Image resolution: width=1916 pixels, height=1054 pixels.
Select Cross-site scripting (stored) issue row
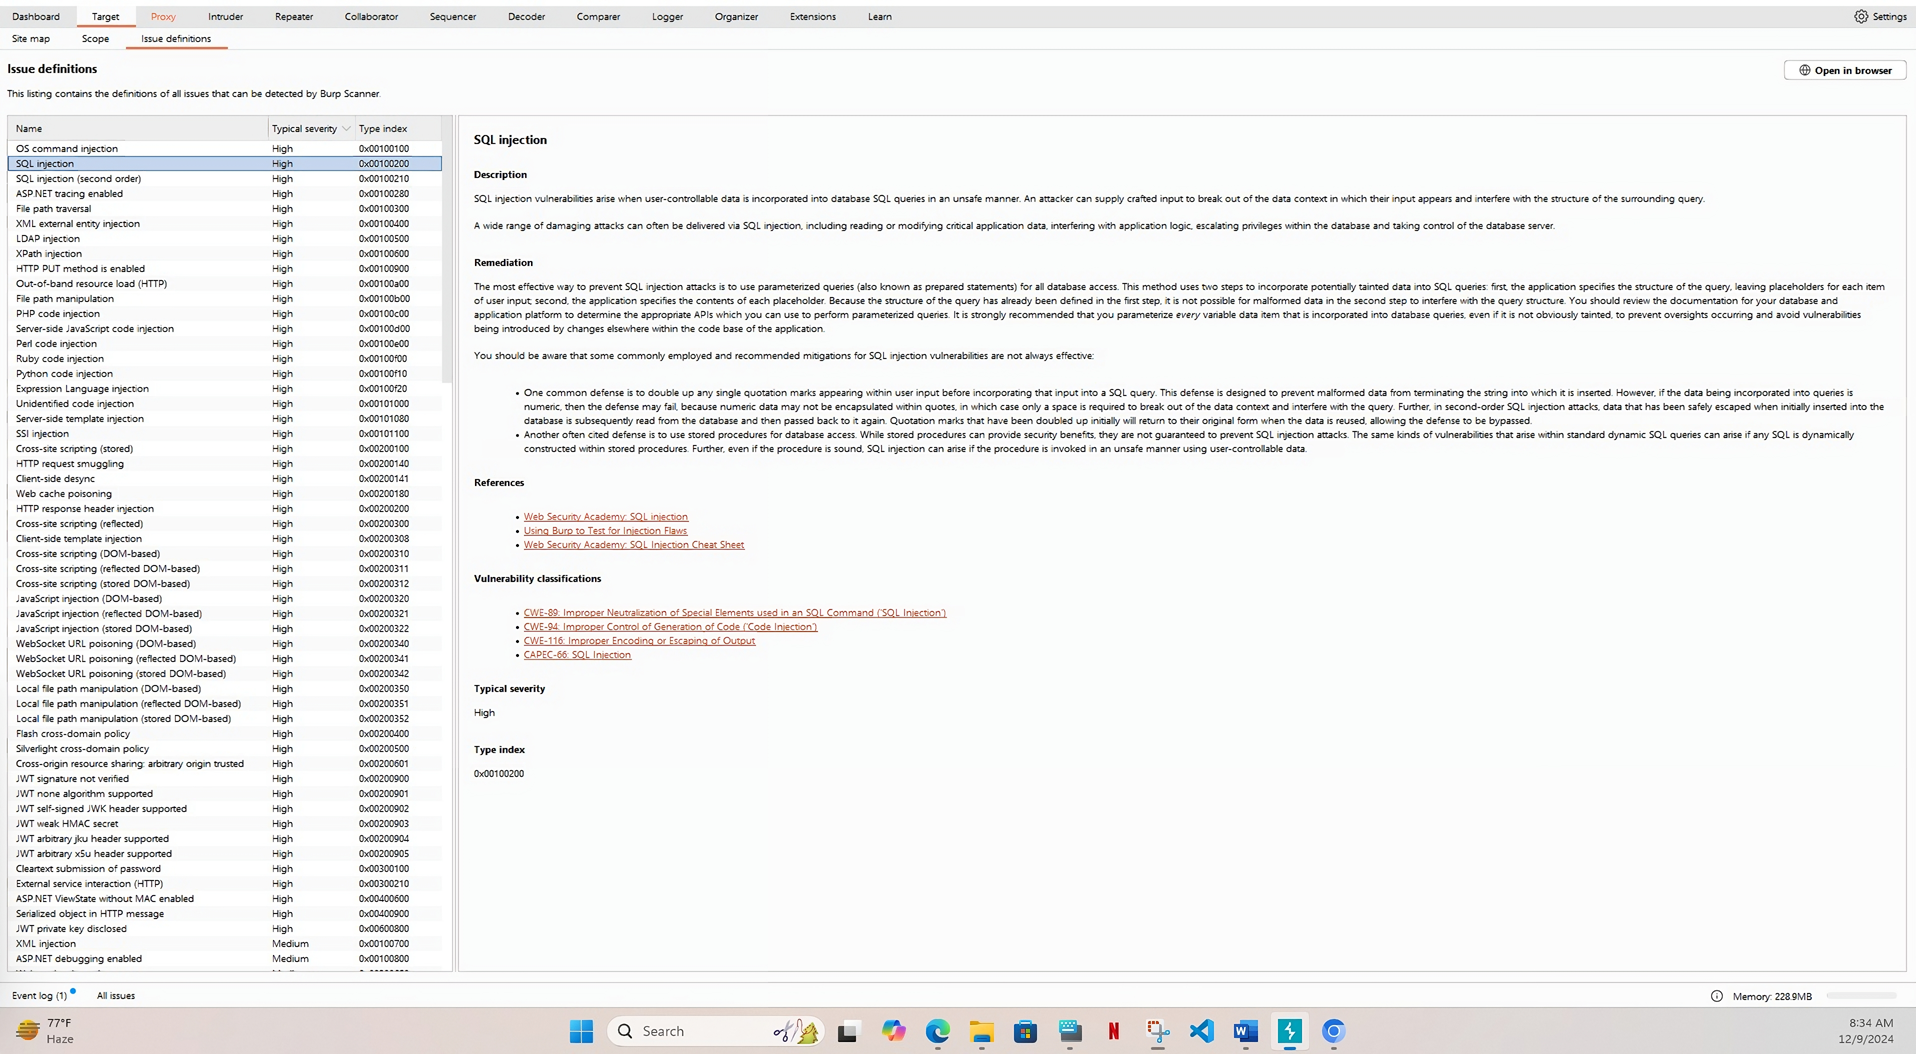pos(74,448)
